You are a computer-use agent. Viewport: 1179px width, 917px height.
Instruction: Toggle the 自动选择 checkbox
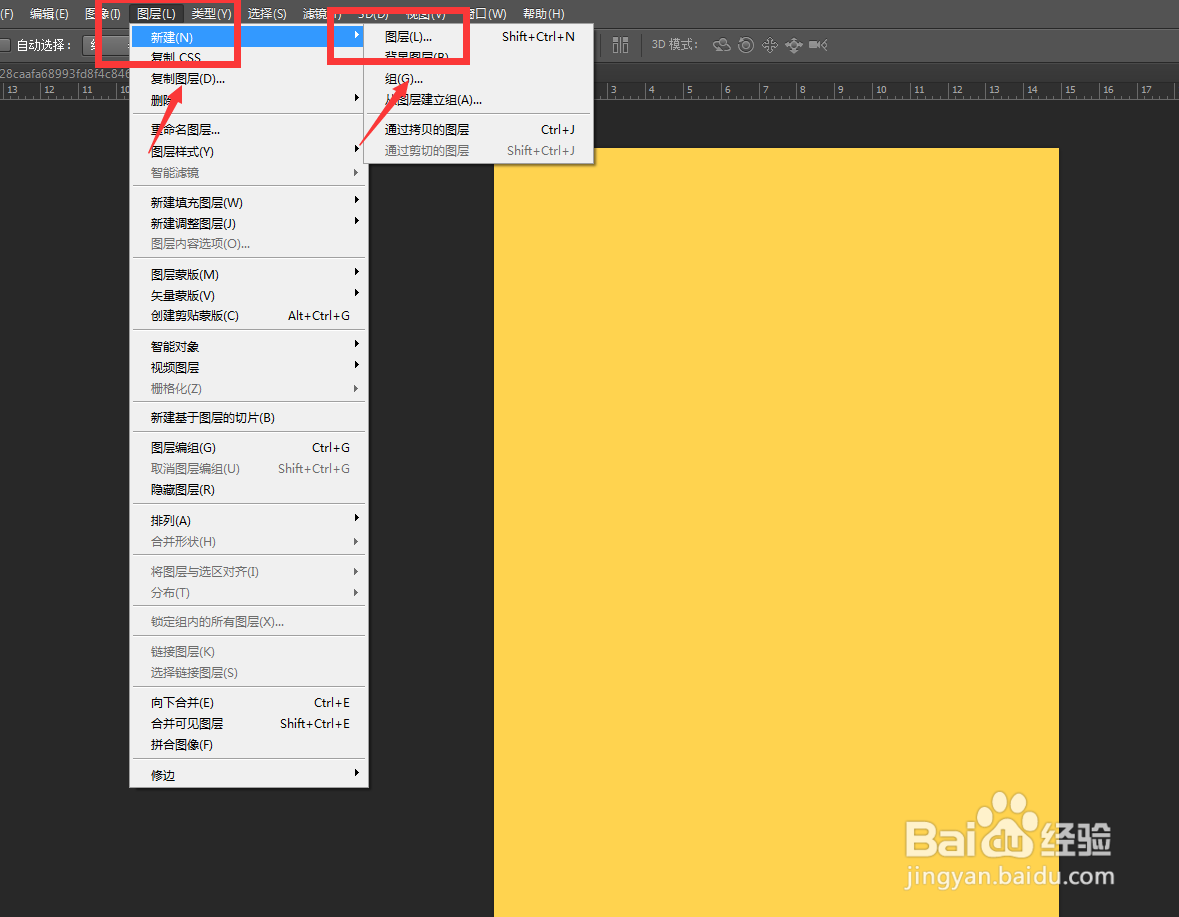click(5, 45)
